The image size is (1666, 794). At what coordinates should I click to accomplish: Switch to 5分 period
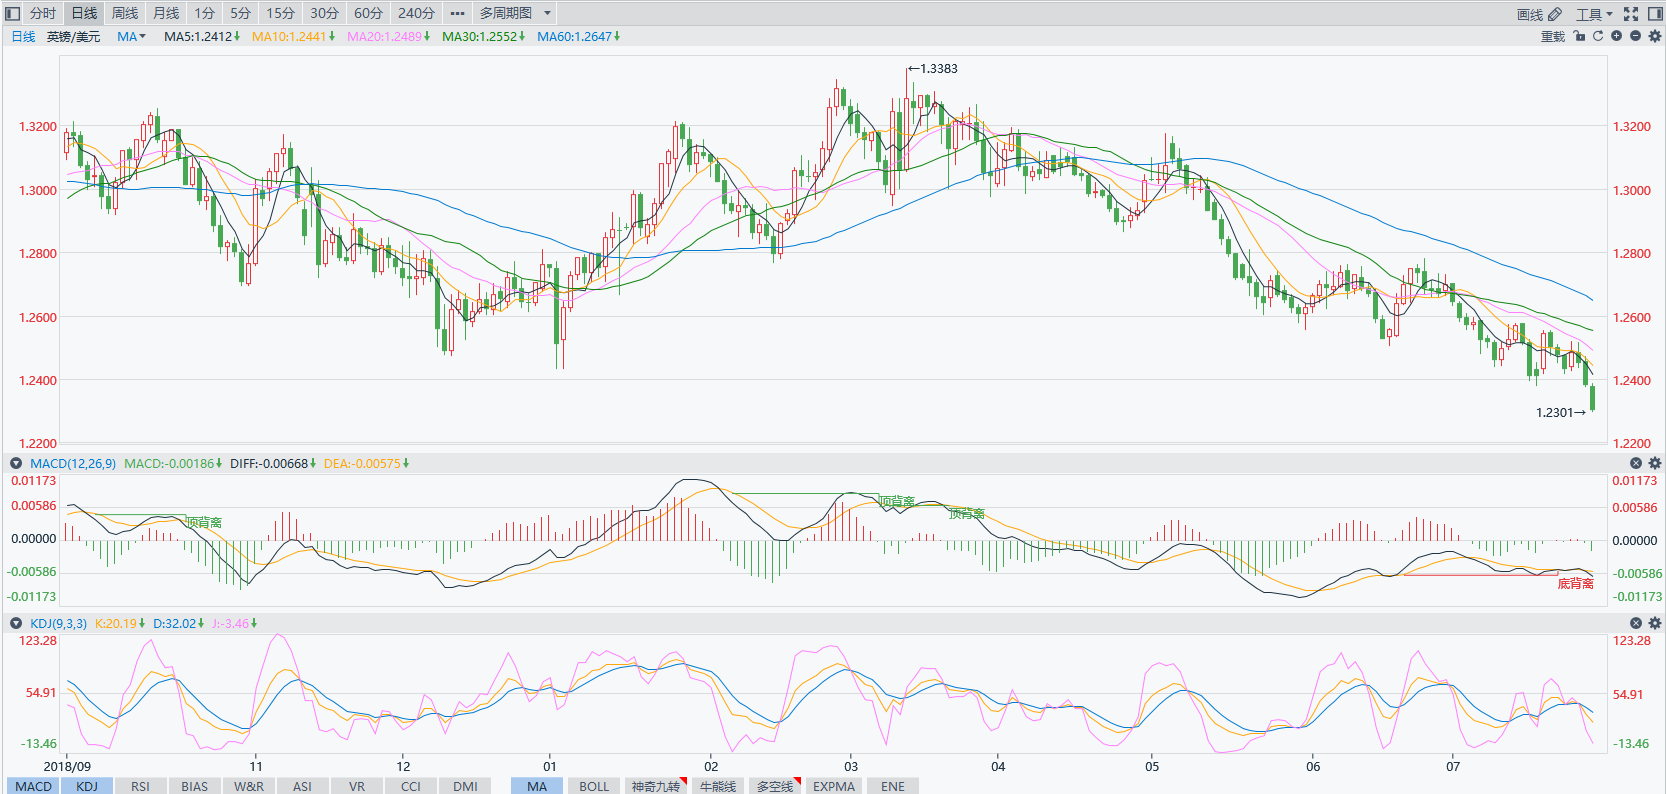(240, 13)
